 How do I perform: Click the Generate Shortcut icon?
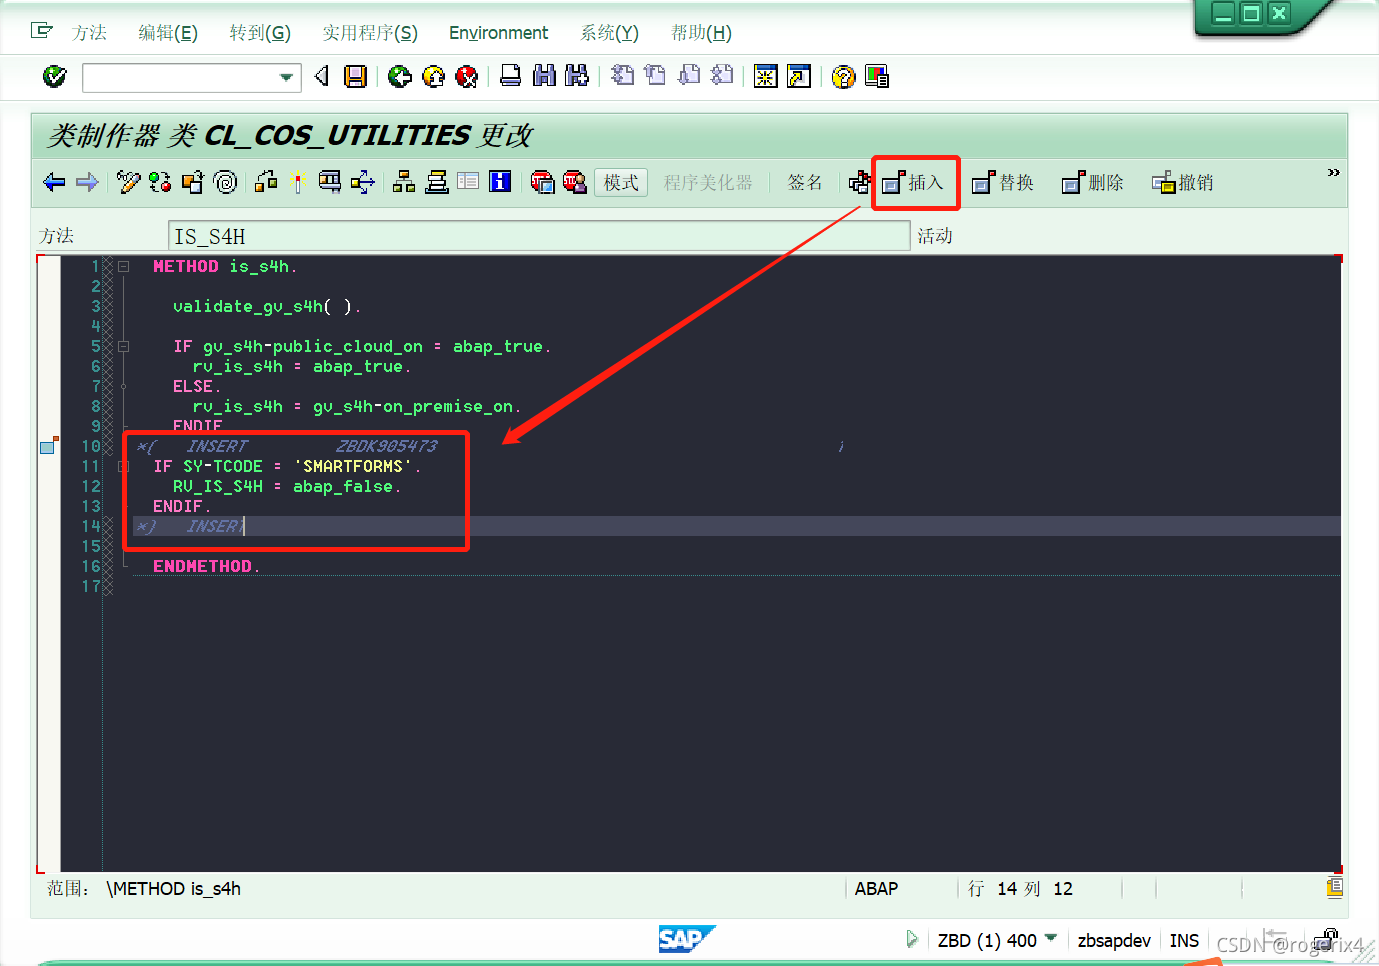pyautogui.click(x=799, y=76)
